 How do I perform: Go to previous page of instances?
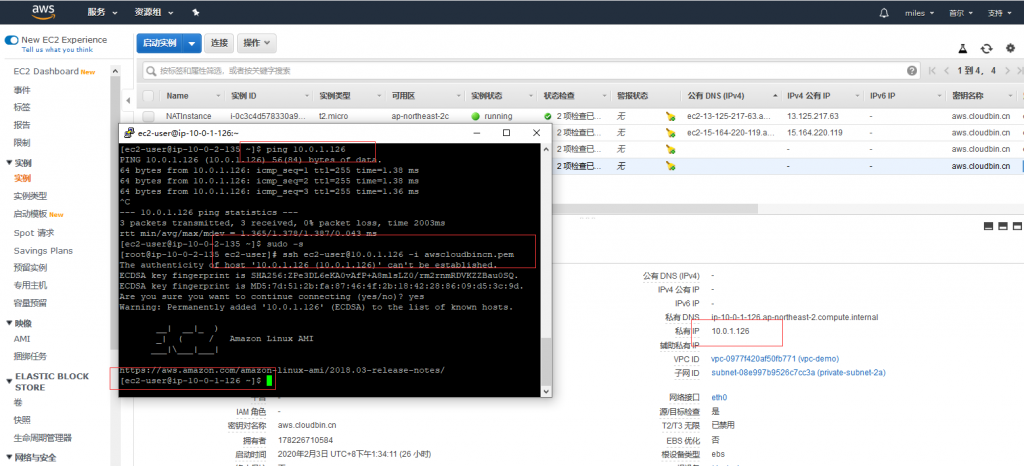click(x=947, y=70)
